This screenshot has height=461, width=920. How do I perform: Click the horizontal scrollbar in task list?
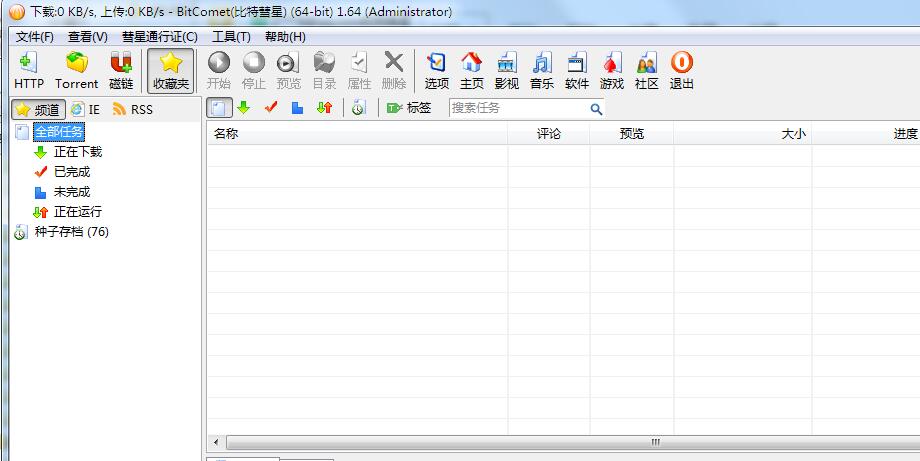click(x=655, y=441)
